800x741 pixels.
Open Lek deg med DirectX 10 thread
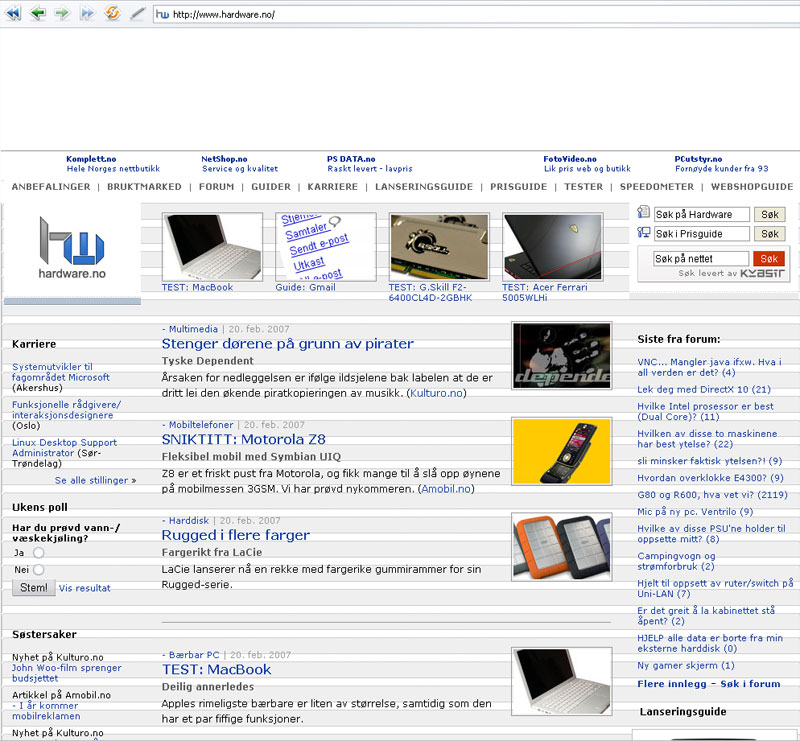(704, 389)
